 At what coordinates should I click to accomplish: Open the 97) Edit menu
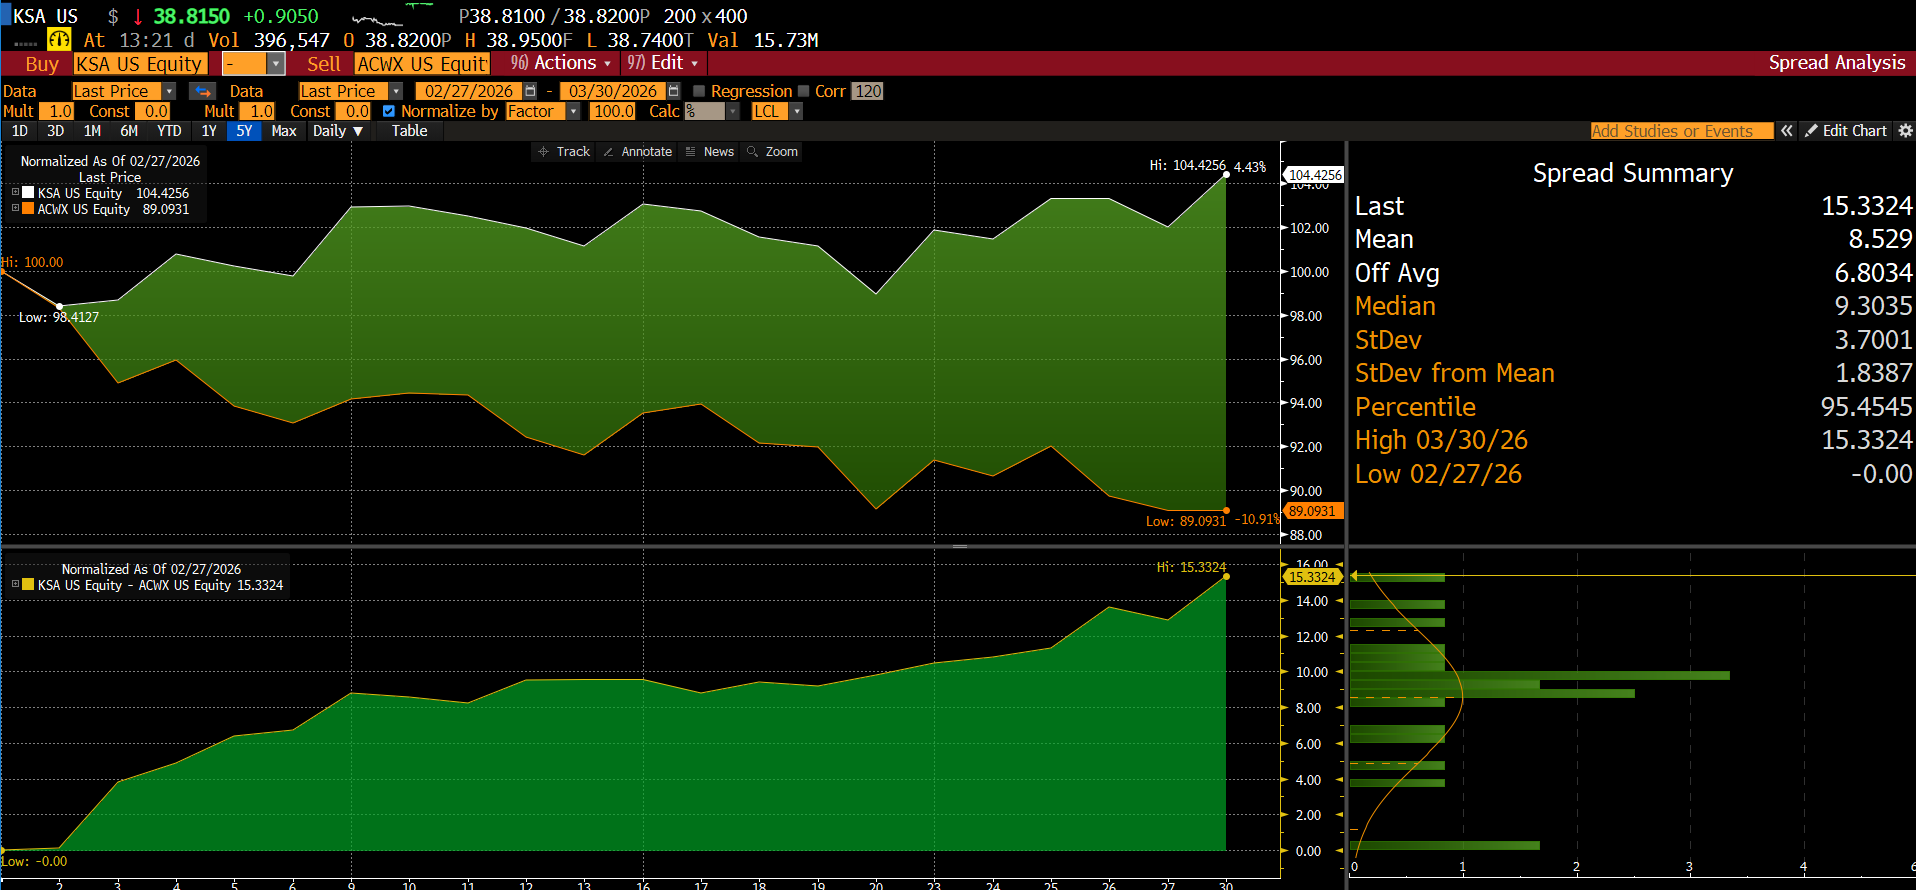tap(662, 63)
